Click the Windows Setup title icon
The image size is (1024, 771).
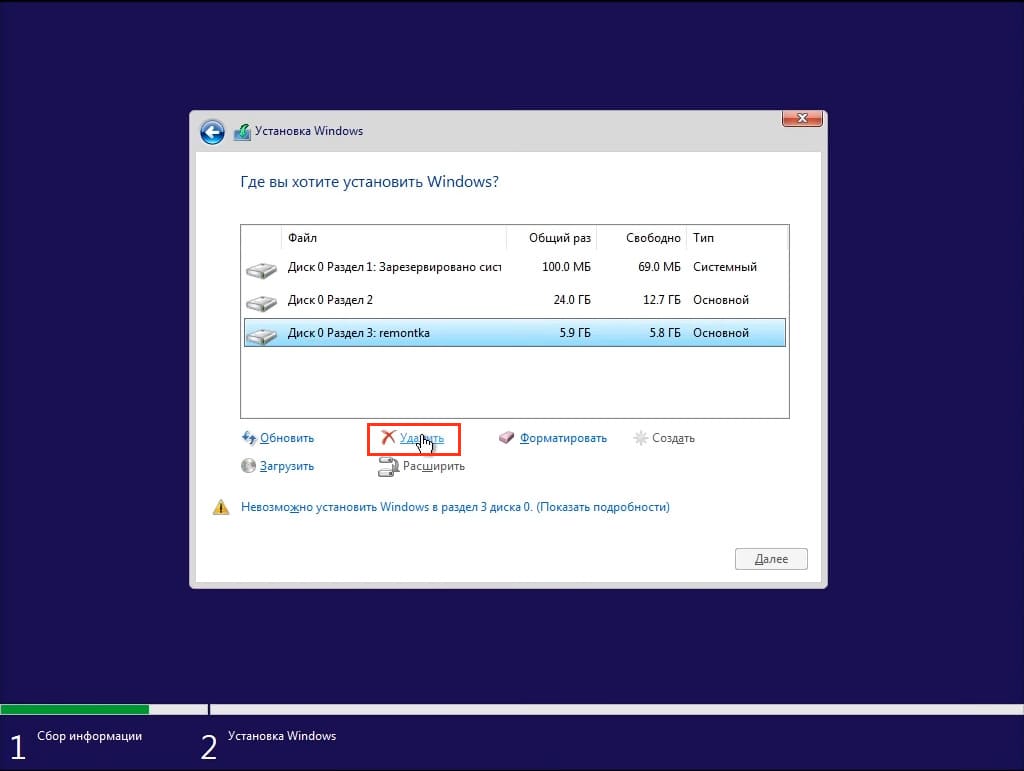pos(242,132)
